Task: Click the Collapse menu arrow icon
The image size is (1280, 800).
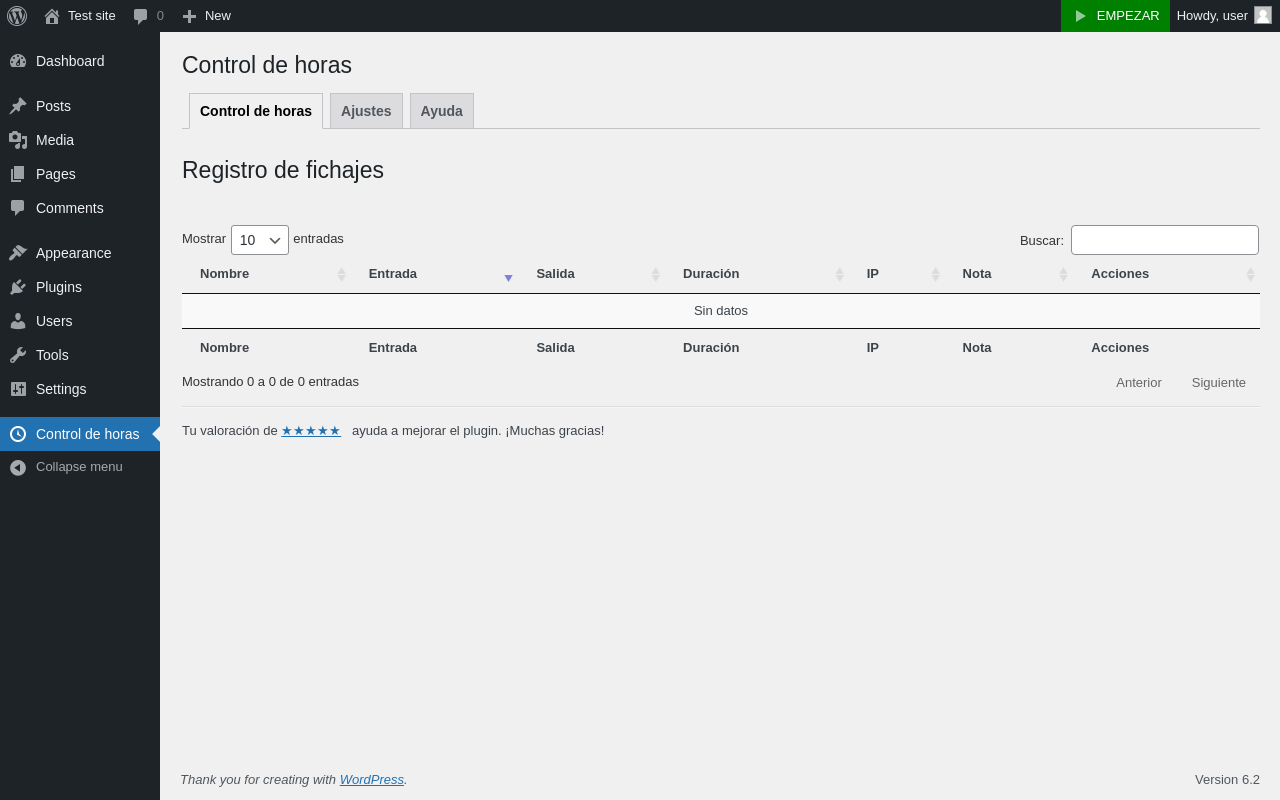Action: coord(18,467)
